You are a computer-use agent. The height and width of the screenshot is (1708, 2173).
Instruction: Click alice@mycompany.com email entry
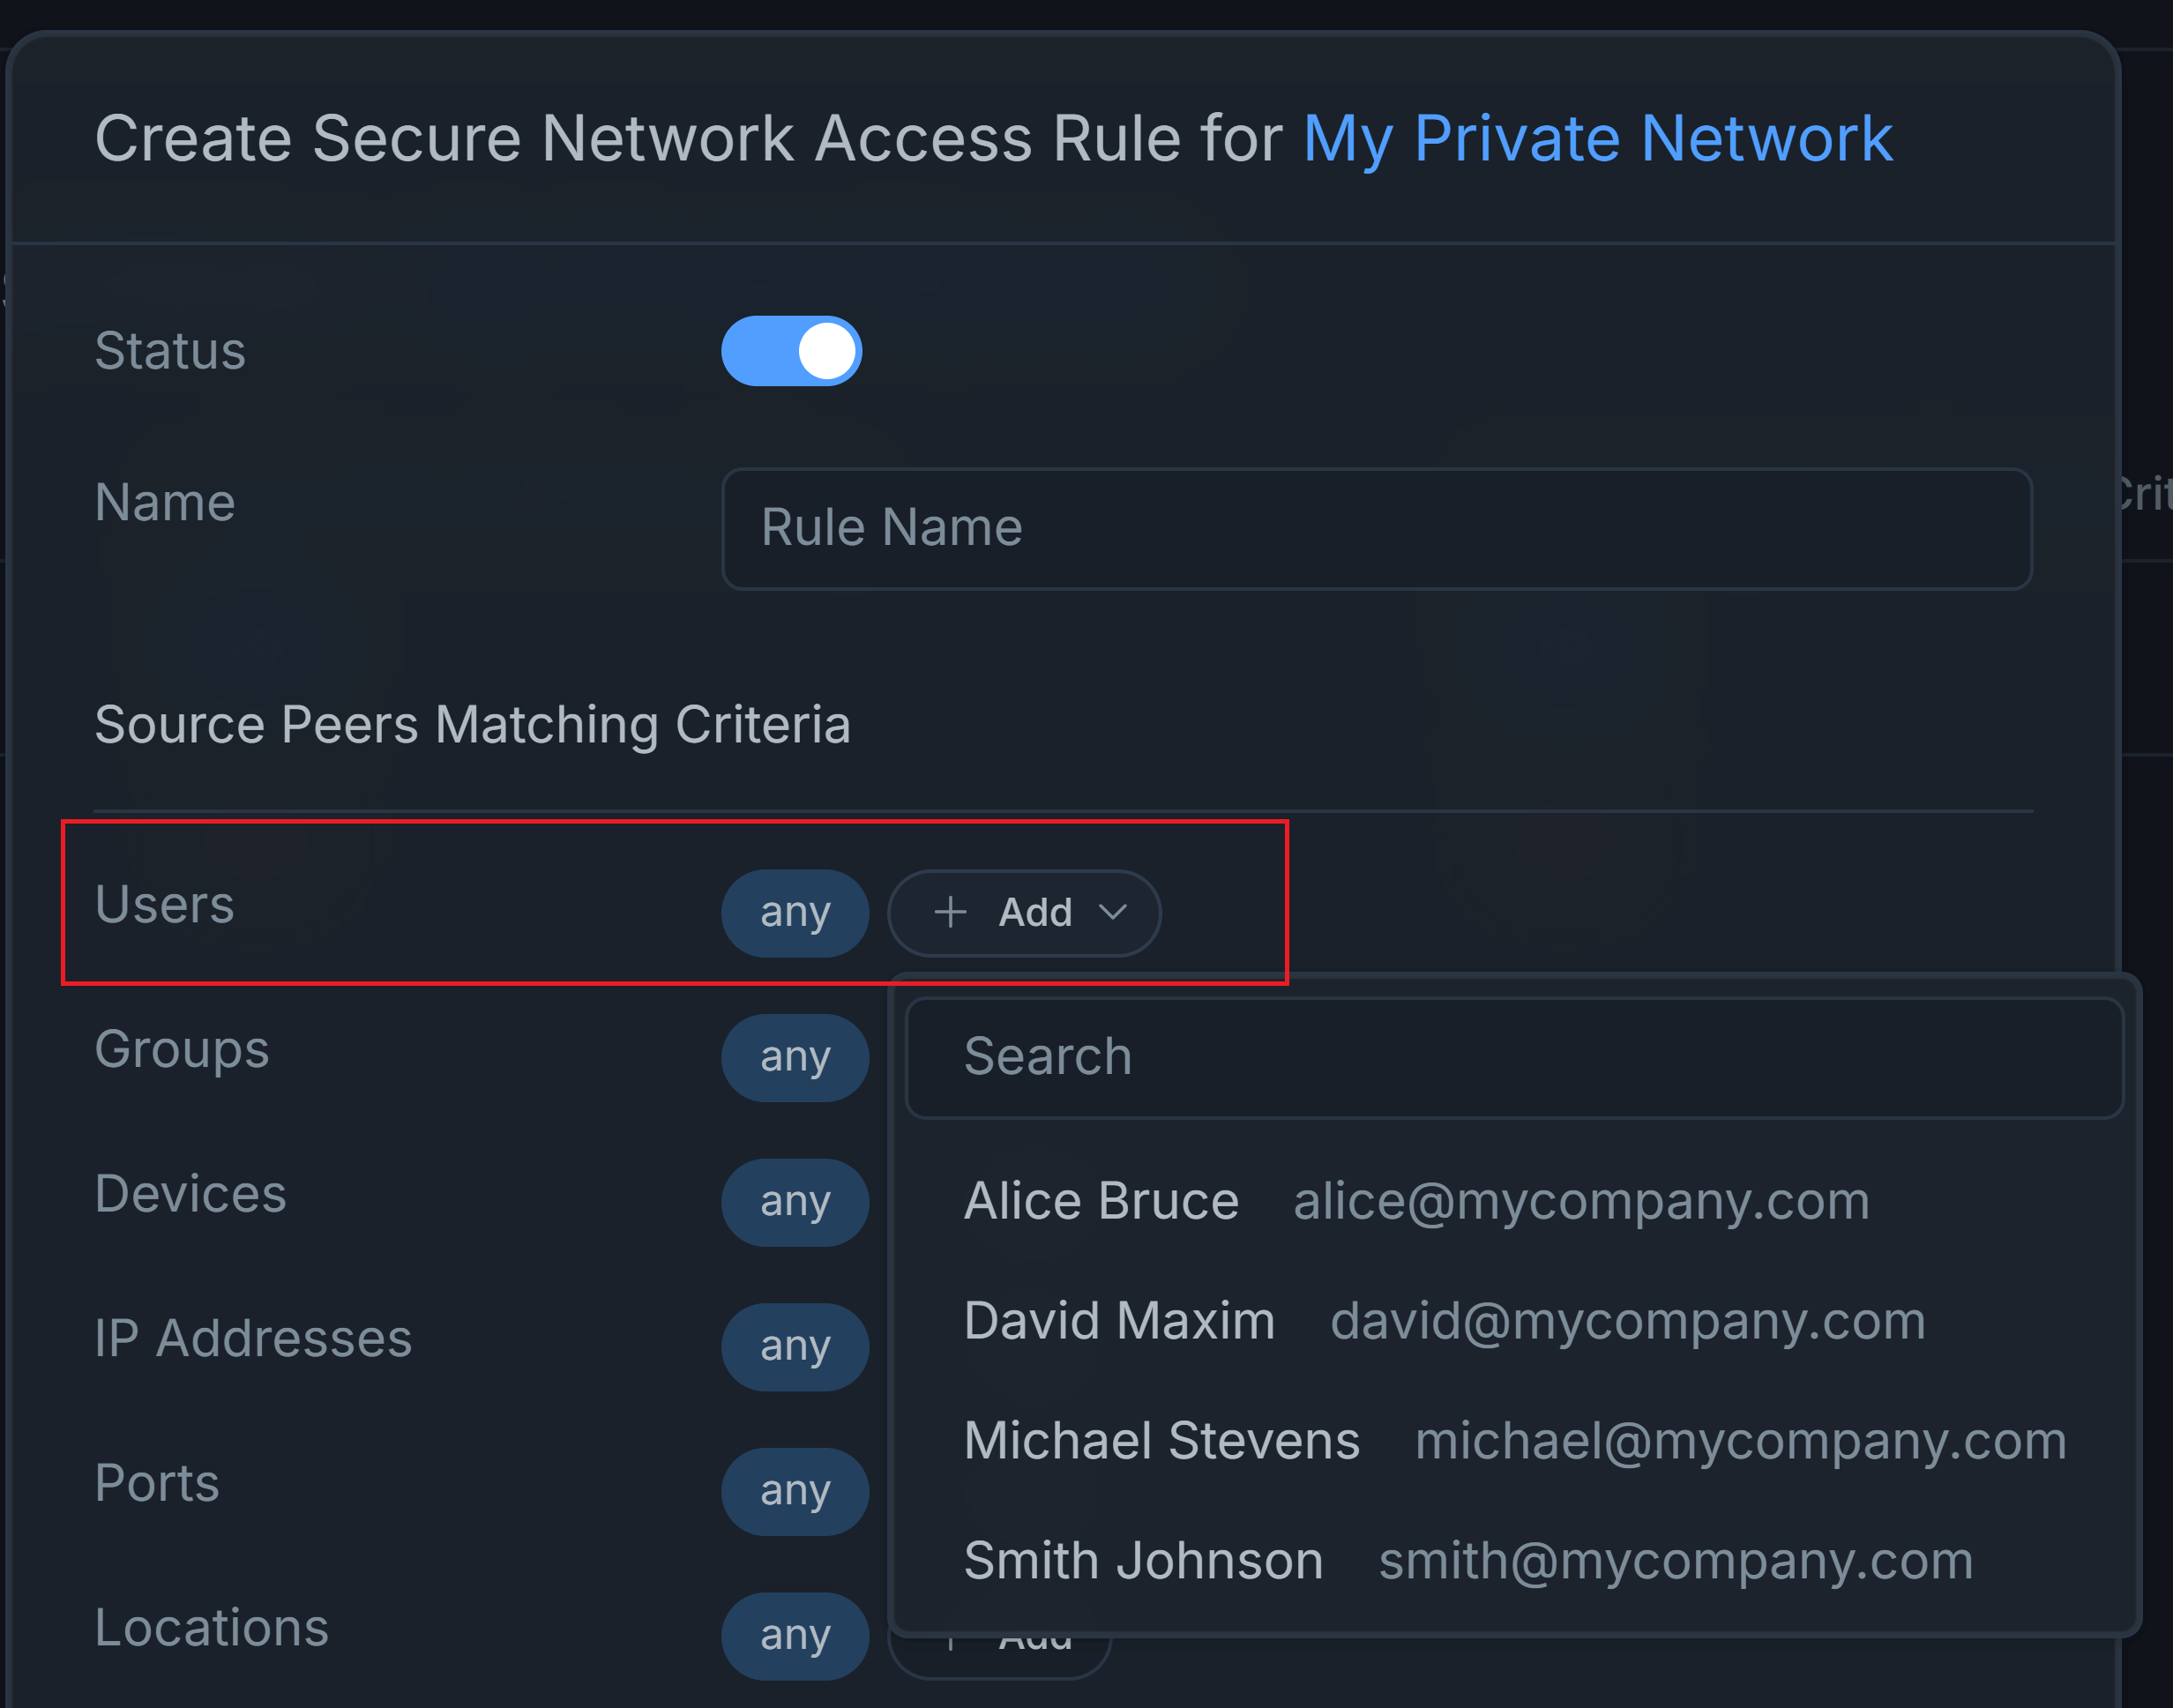coord(1581,1200)
